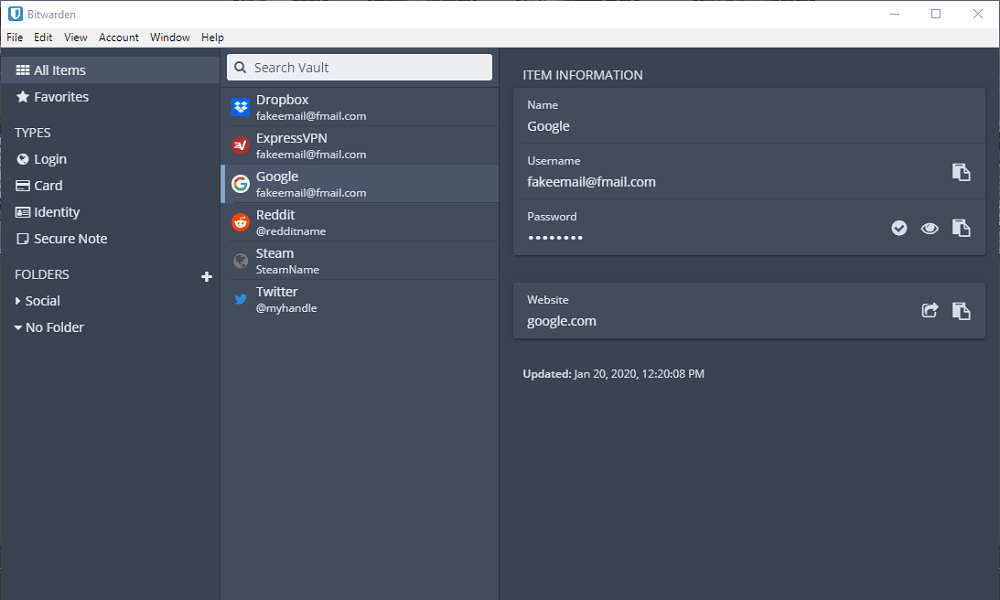Add a new folder with plus icon
Screen dimensions: 1000x600
[207, 276]
